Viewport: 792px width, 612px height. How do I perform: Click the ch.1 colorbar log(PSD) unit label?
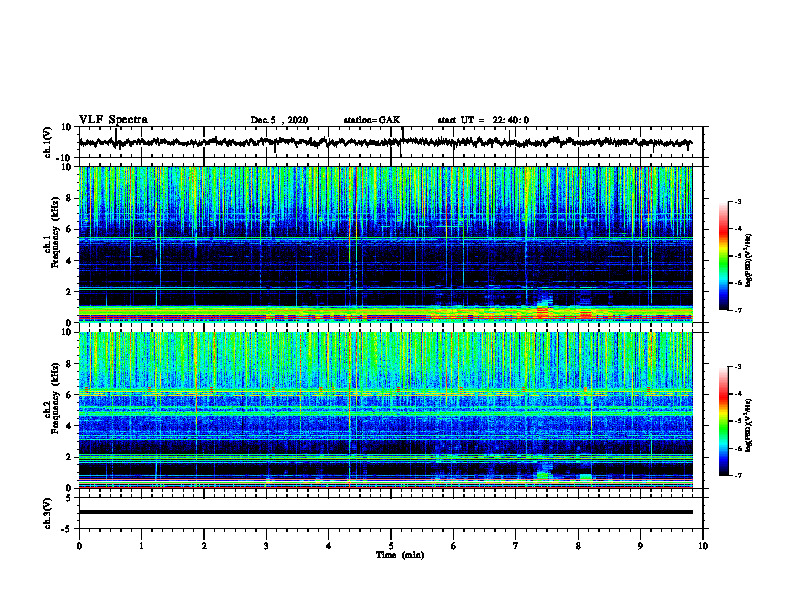coord(749,260)
